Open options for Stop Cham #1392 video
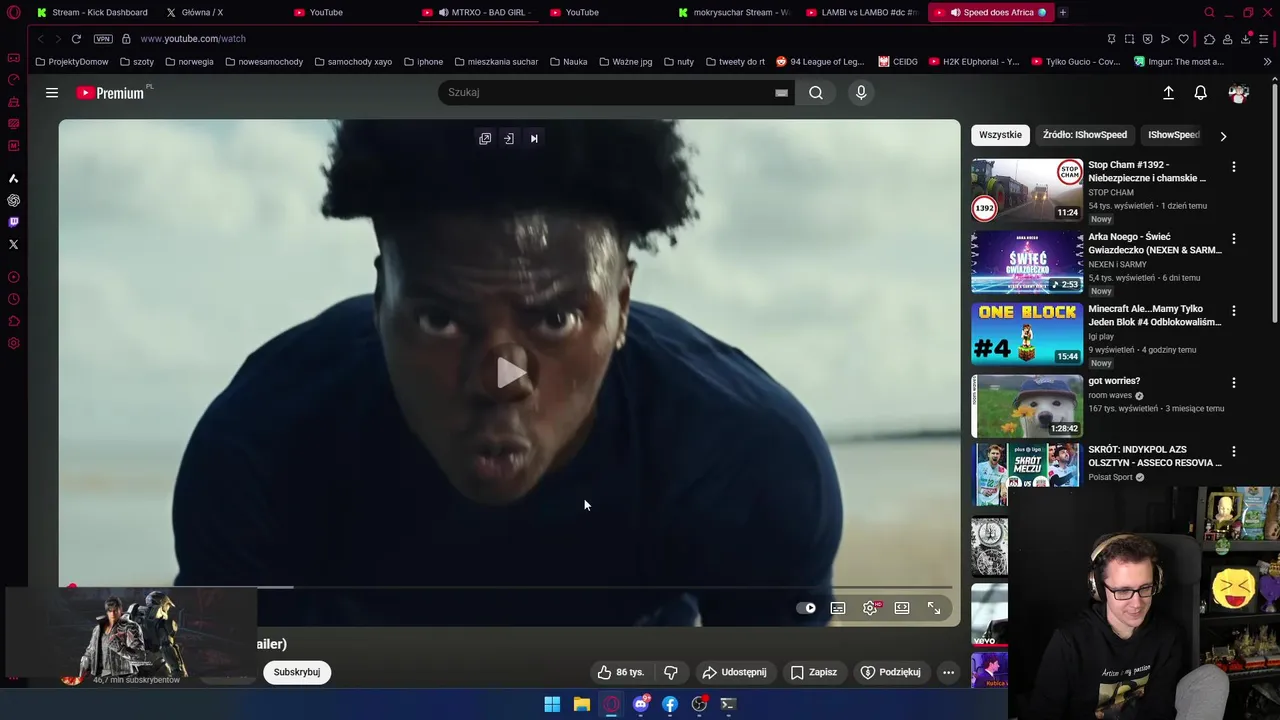Viewport: 1280px width, 720px height. (x=1233, y=167)
